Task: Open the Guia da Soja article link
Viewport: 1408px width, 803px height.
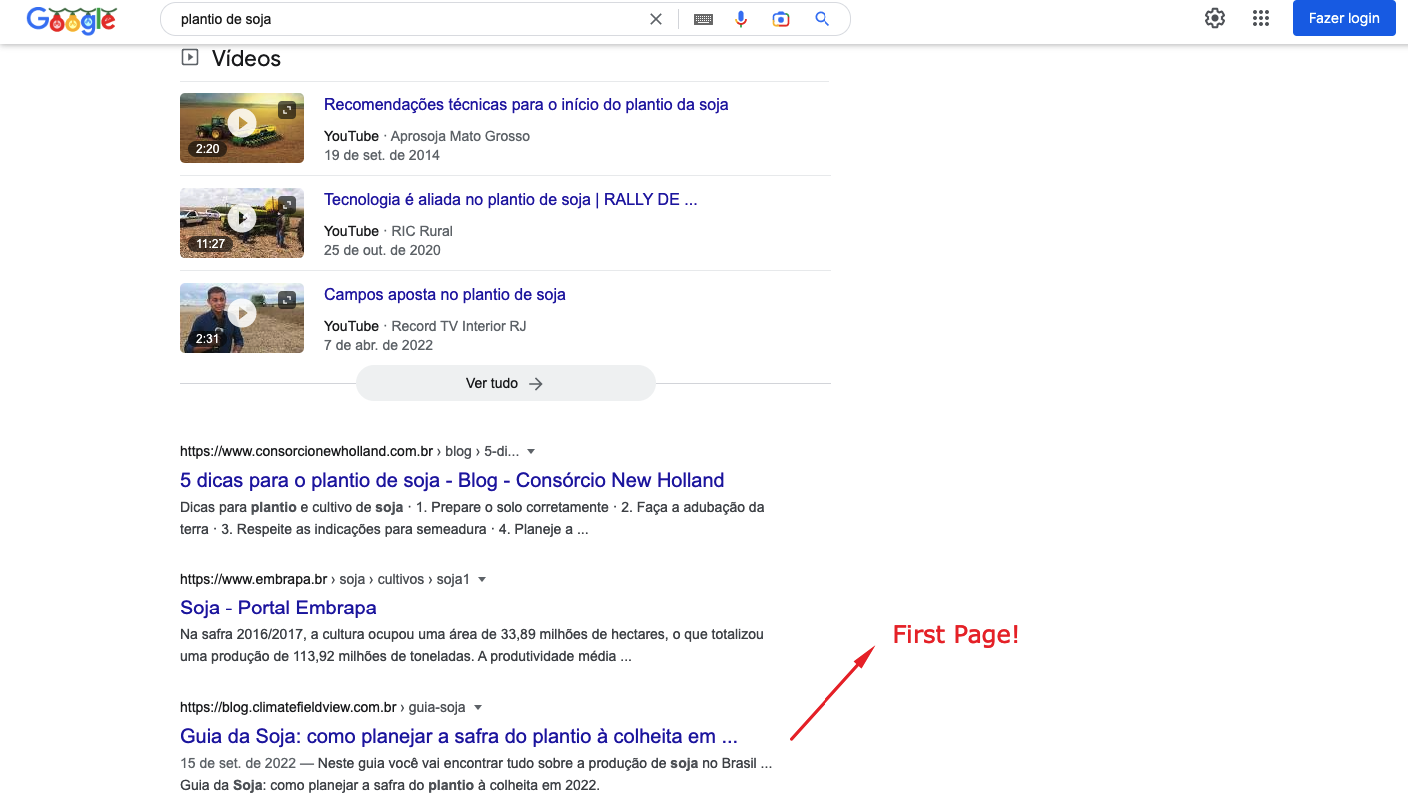Action: 458,735
